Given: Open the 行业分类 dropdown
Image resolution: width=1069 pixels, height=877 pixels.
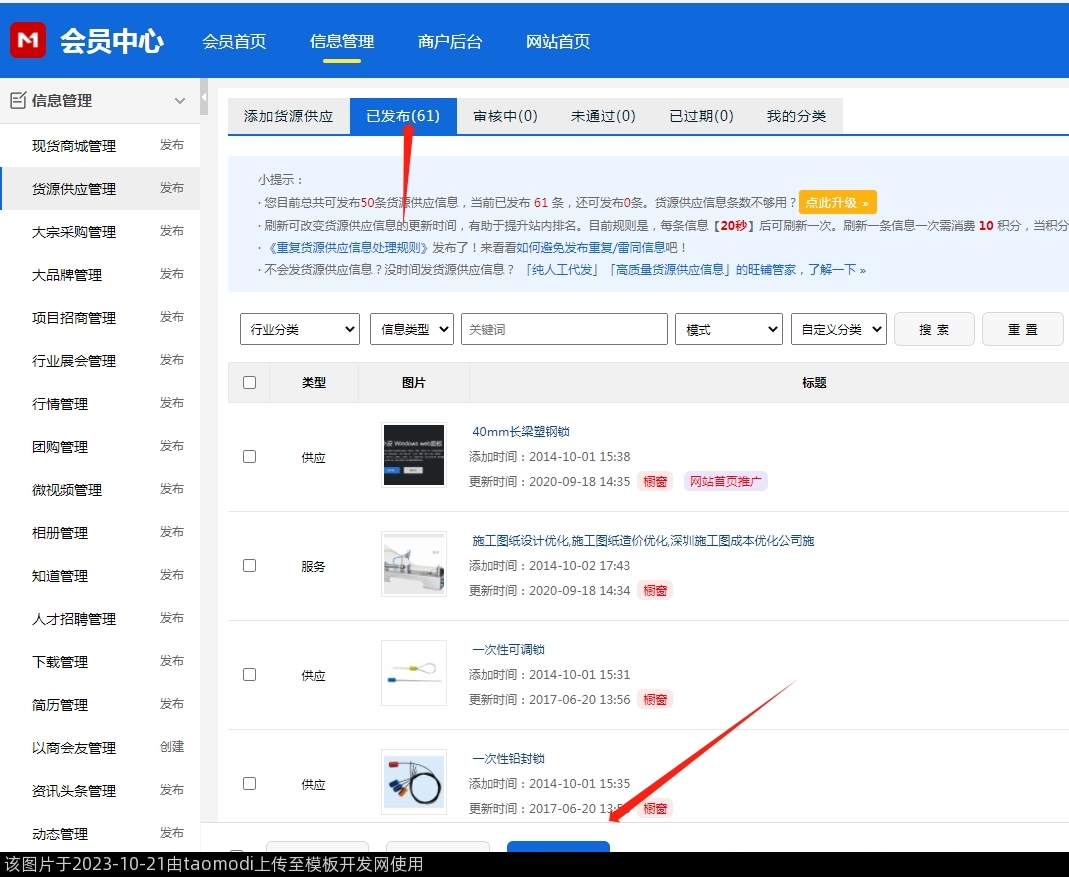Looking at the screenshot, I should 299,329.
